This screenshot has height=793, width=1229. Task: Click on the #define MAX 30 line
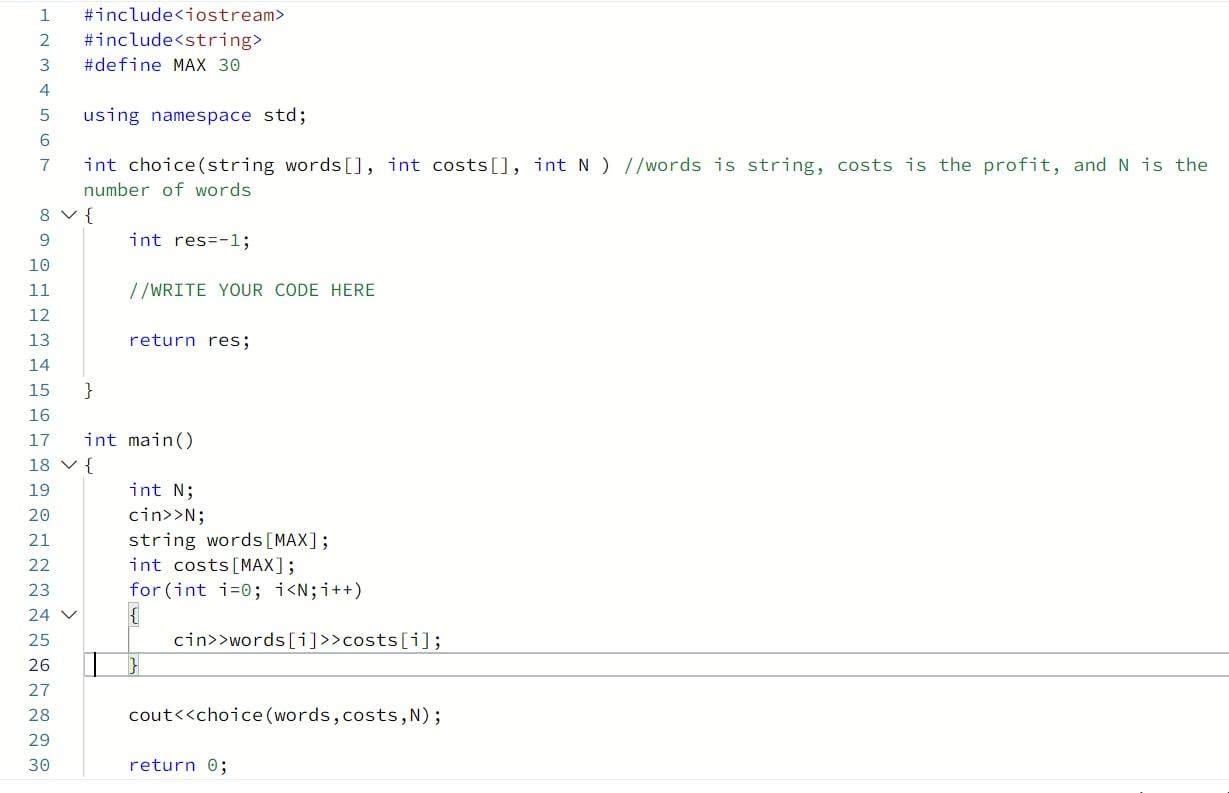(x=162, y=65)
